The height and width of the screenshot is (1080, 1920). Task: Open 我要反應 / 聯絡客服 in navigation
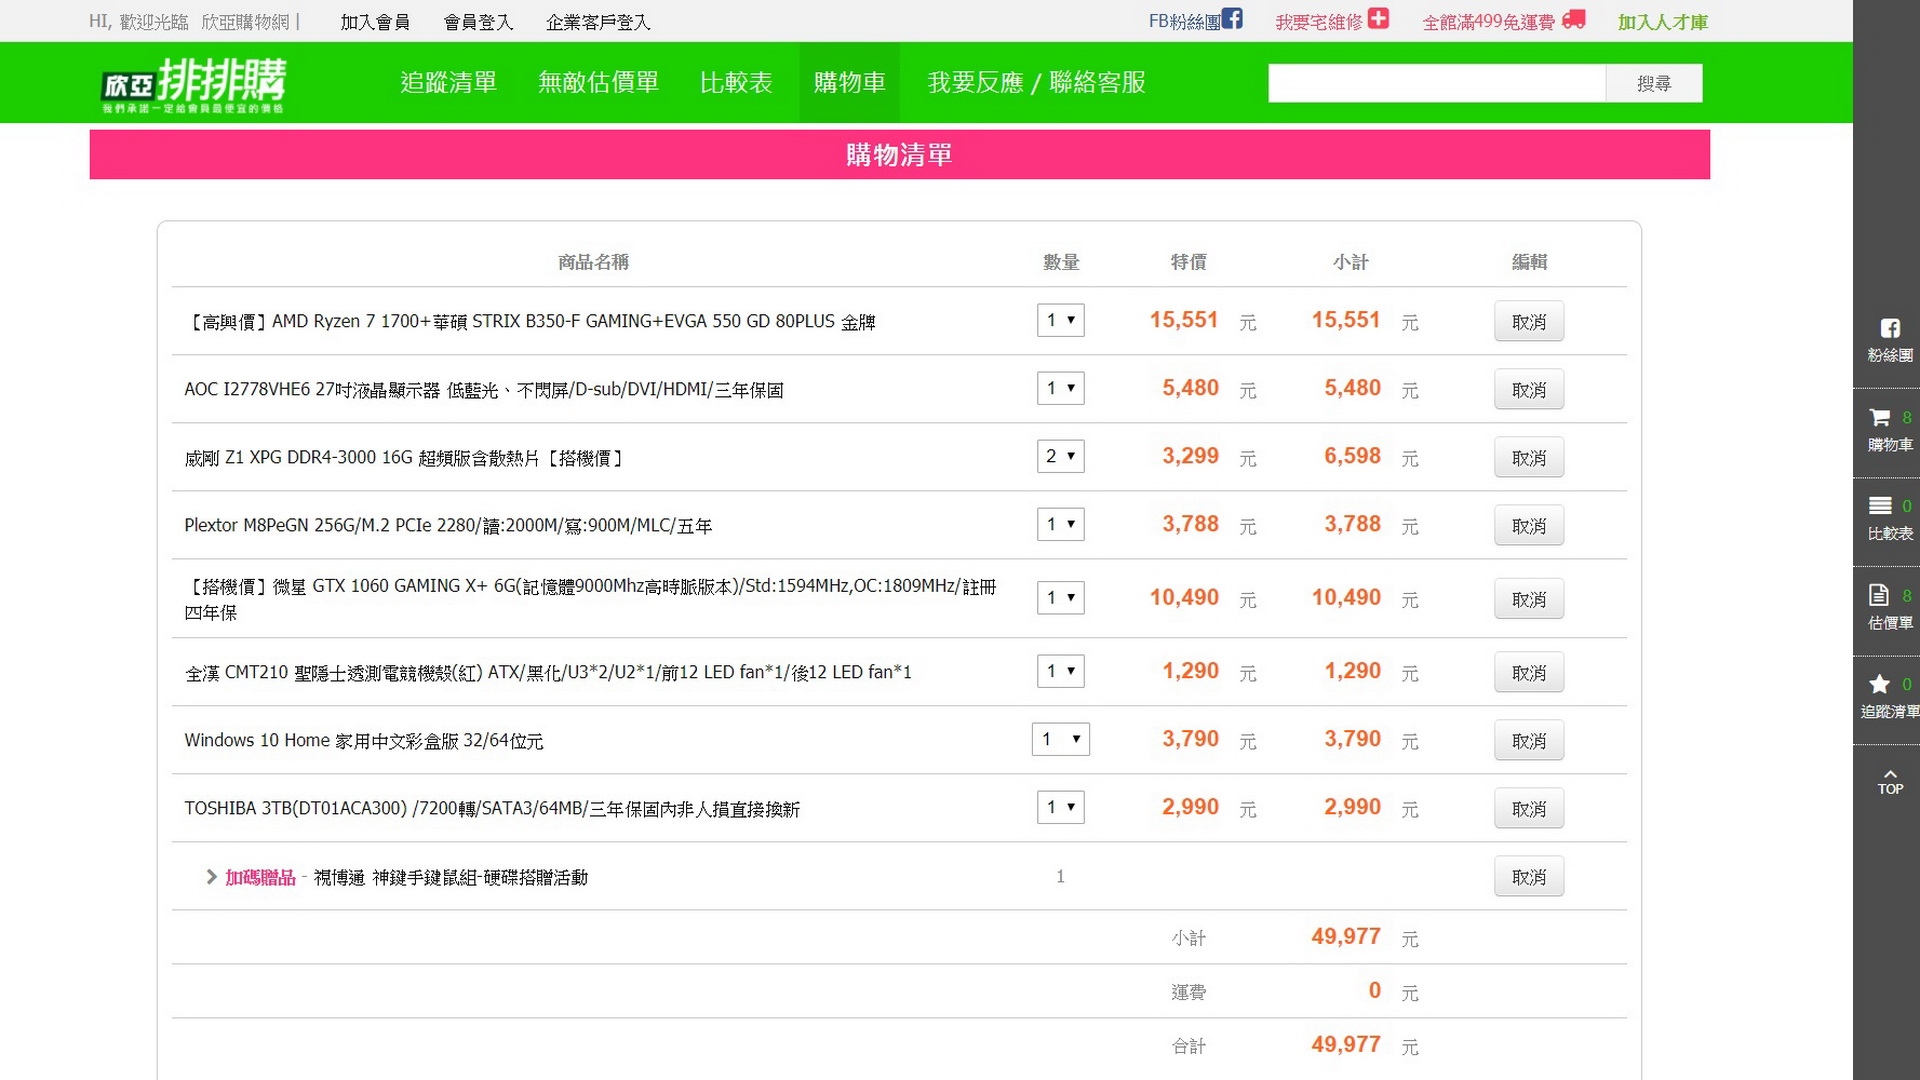[x=1036, y=82]
